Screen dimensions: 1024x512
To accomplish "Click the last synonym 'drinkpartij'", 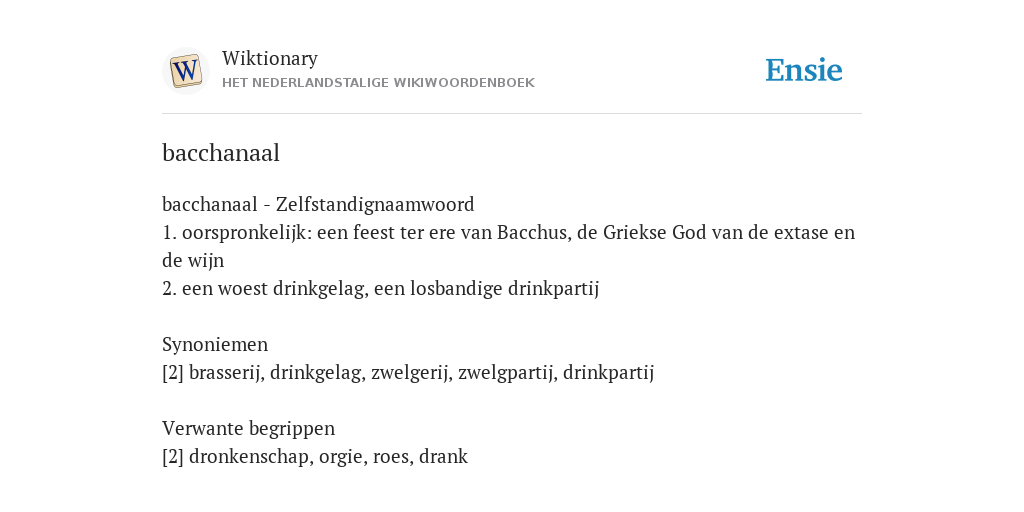I will (608, 372).
